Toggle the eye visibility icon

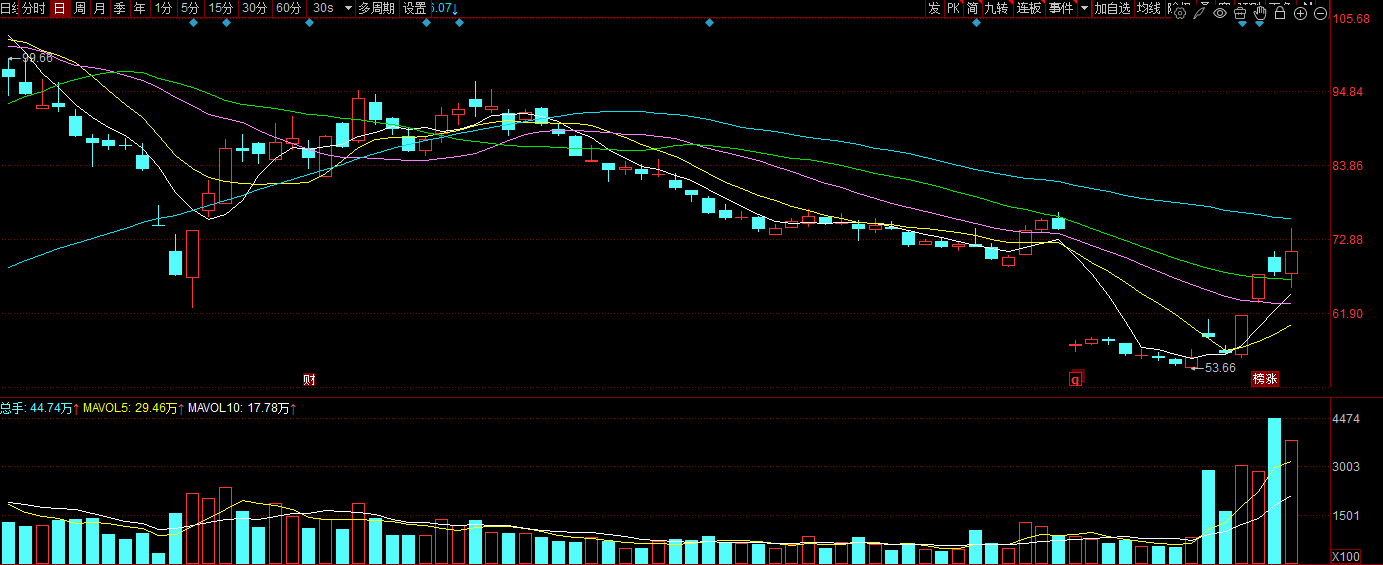[x=1220, y=13]
